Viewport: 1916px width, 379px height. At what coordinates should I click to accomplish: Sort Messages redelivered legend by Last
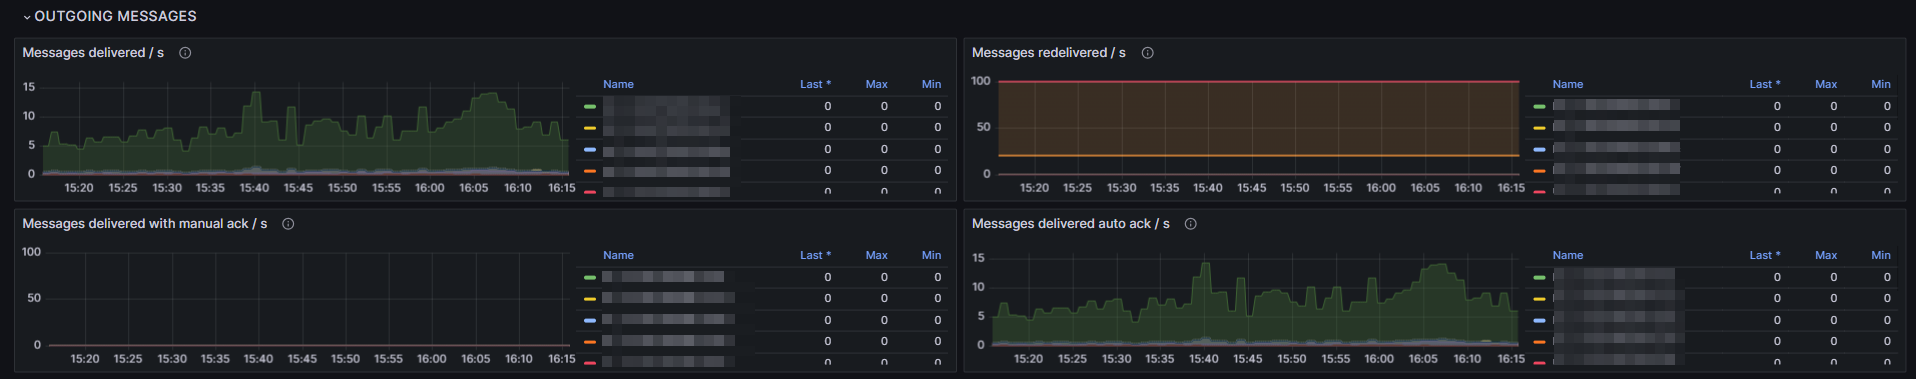point(1765,84)
